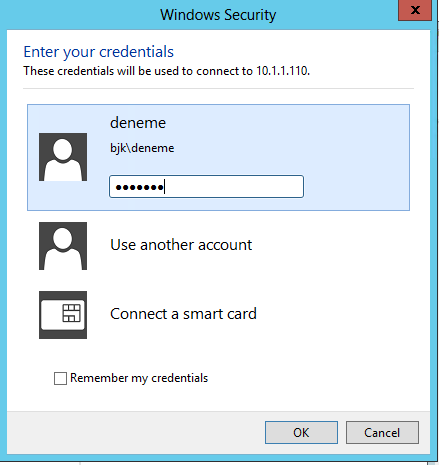
Task: Click the masked password dots
Action: [139, 187]
